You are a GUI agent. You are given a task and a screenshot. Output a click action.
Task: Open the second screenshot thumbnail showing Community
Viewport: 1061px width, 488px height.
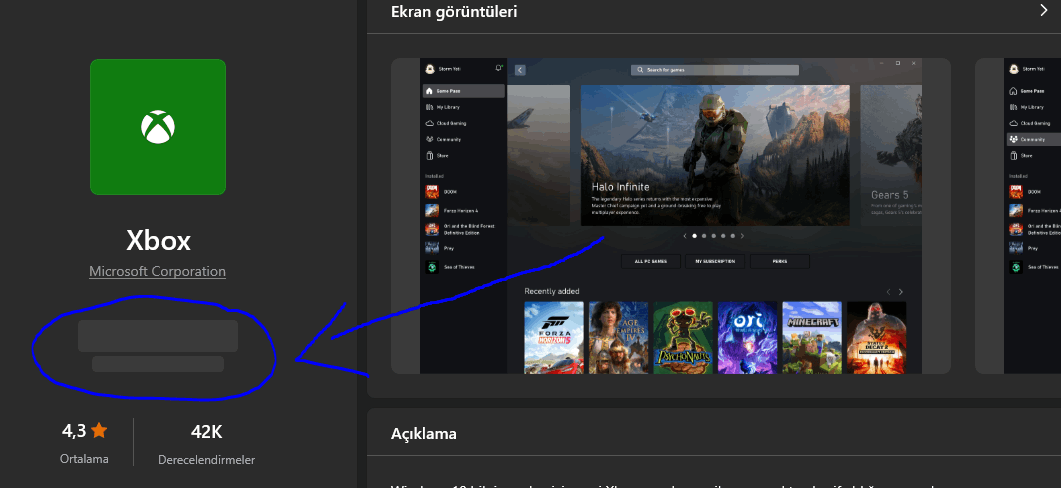[1018, 216]
